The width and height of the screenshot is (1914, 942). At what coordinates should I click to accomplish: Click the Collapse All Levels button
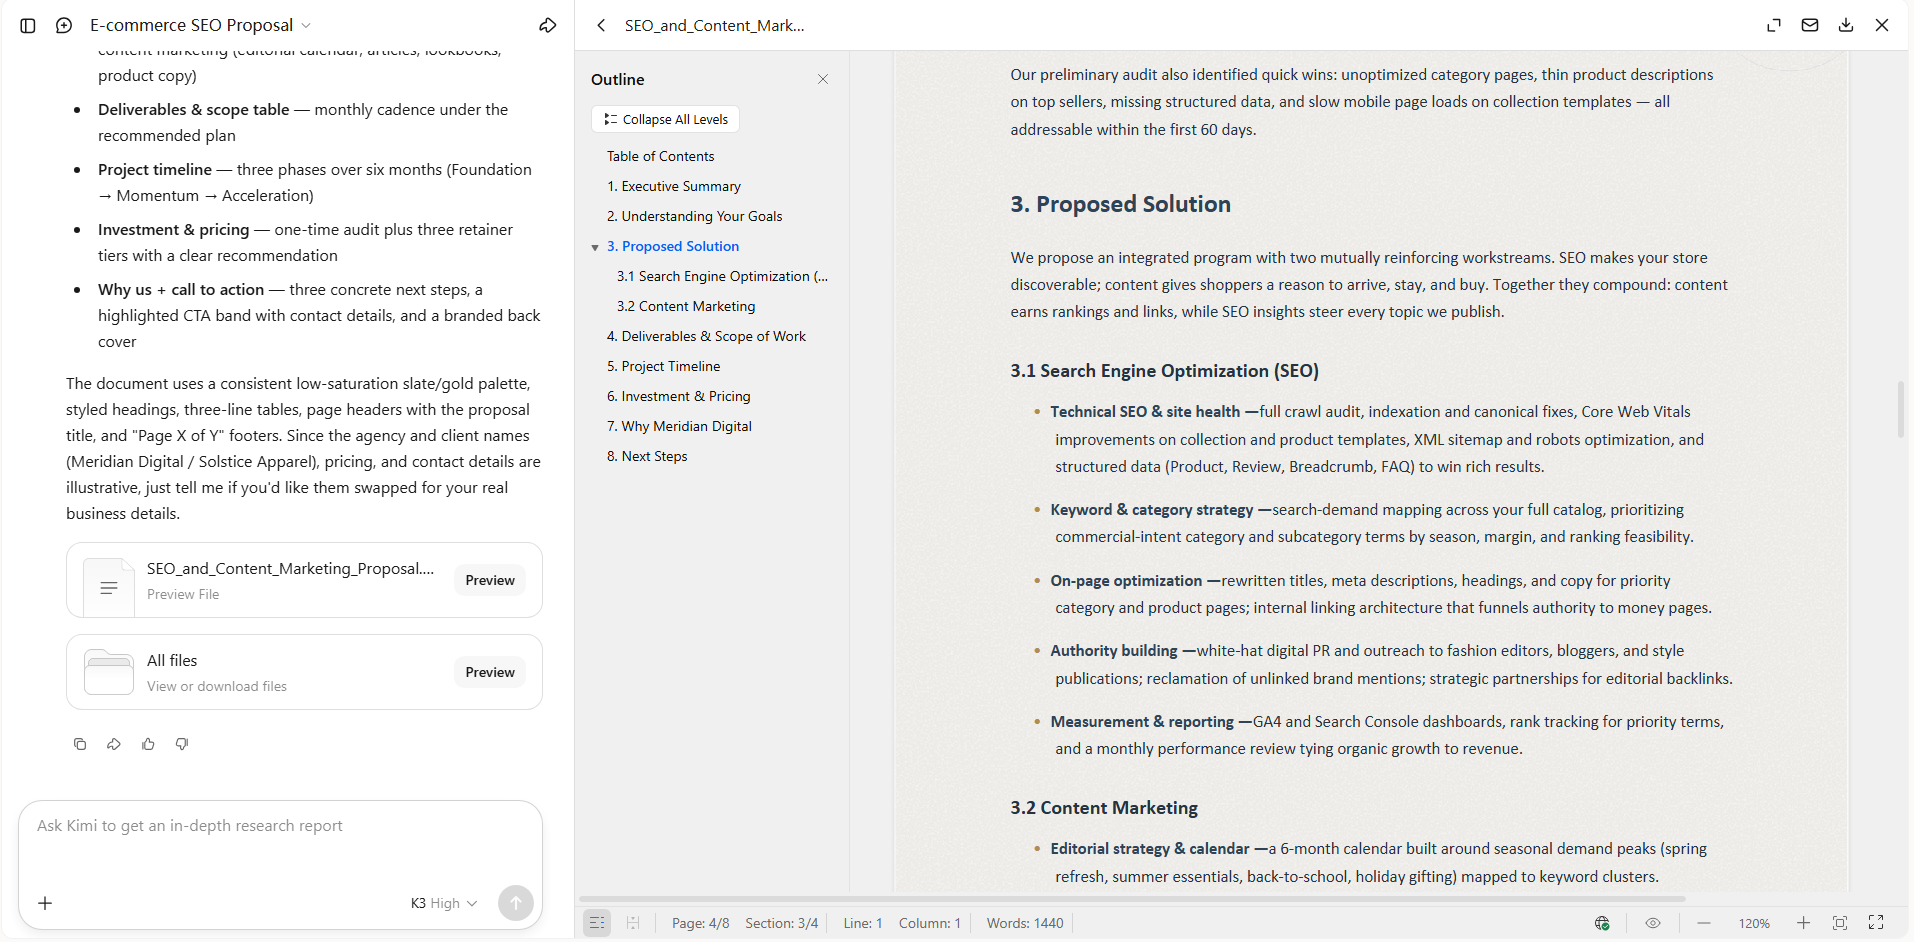(666, 119)
